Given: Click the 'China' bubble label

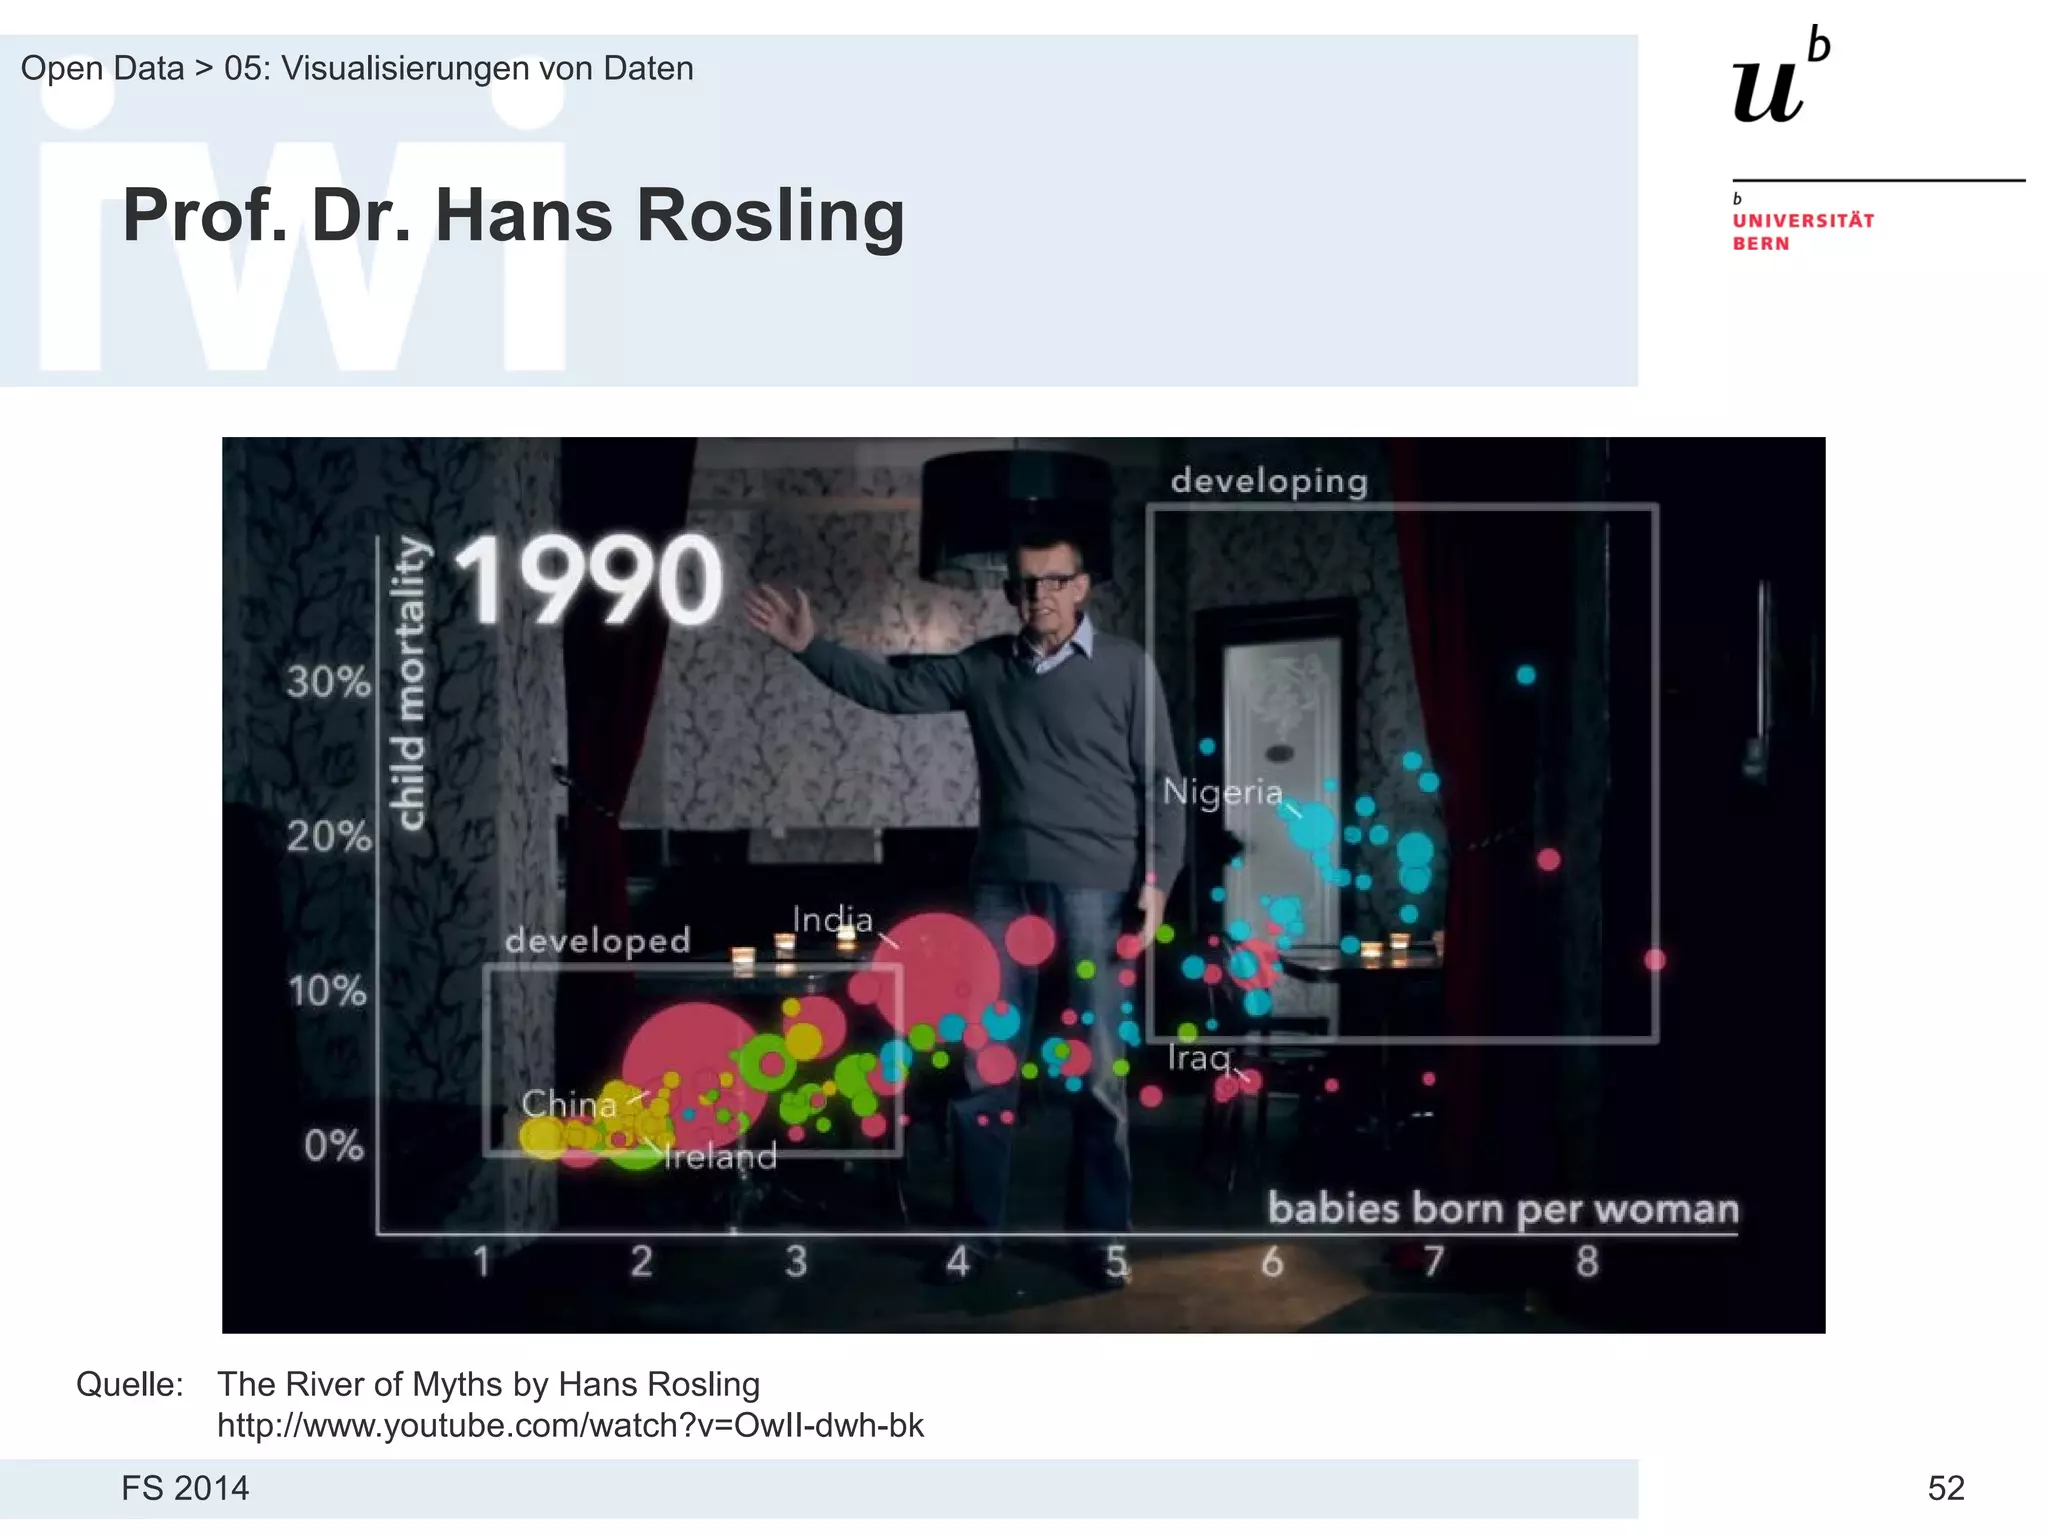Looking at the screenshot, I should coord(569,1104).
